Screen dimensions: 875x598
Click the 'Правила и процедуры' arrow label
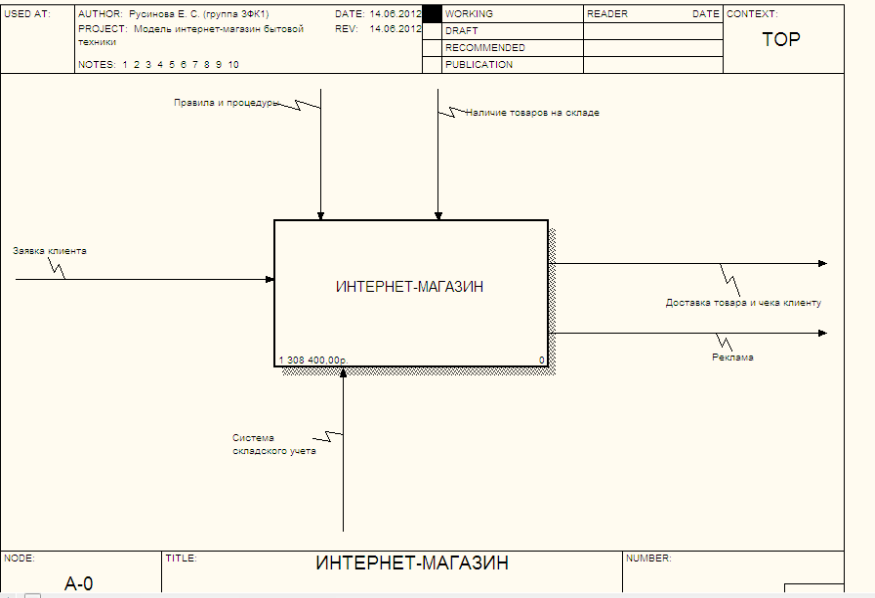coord(226,103)
